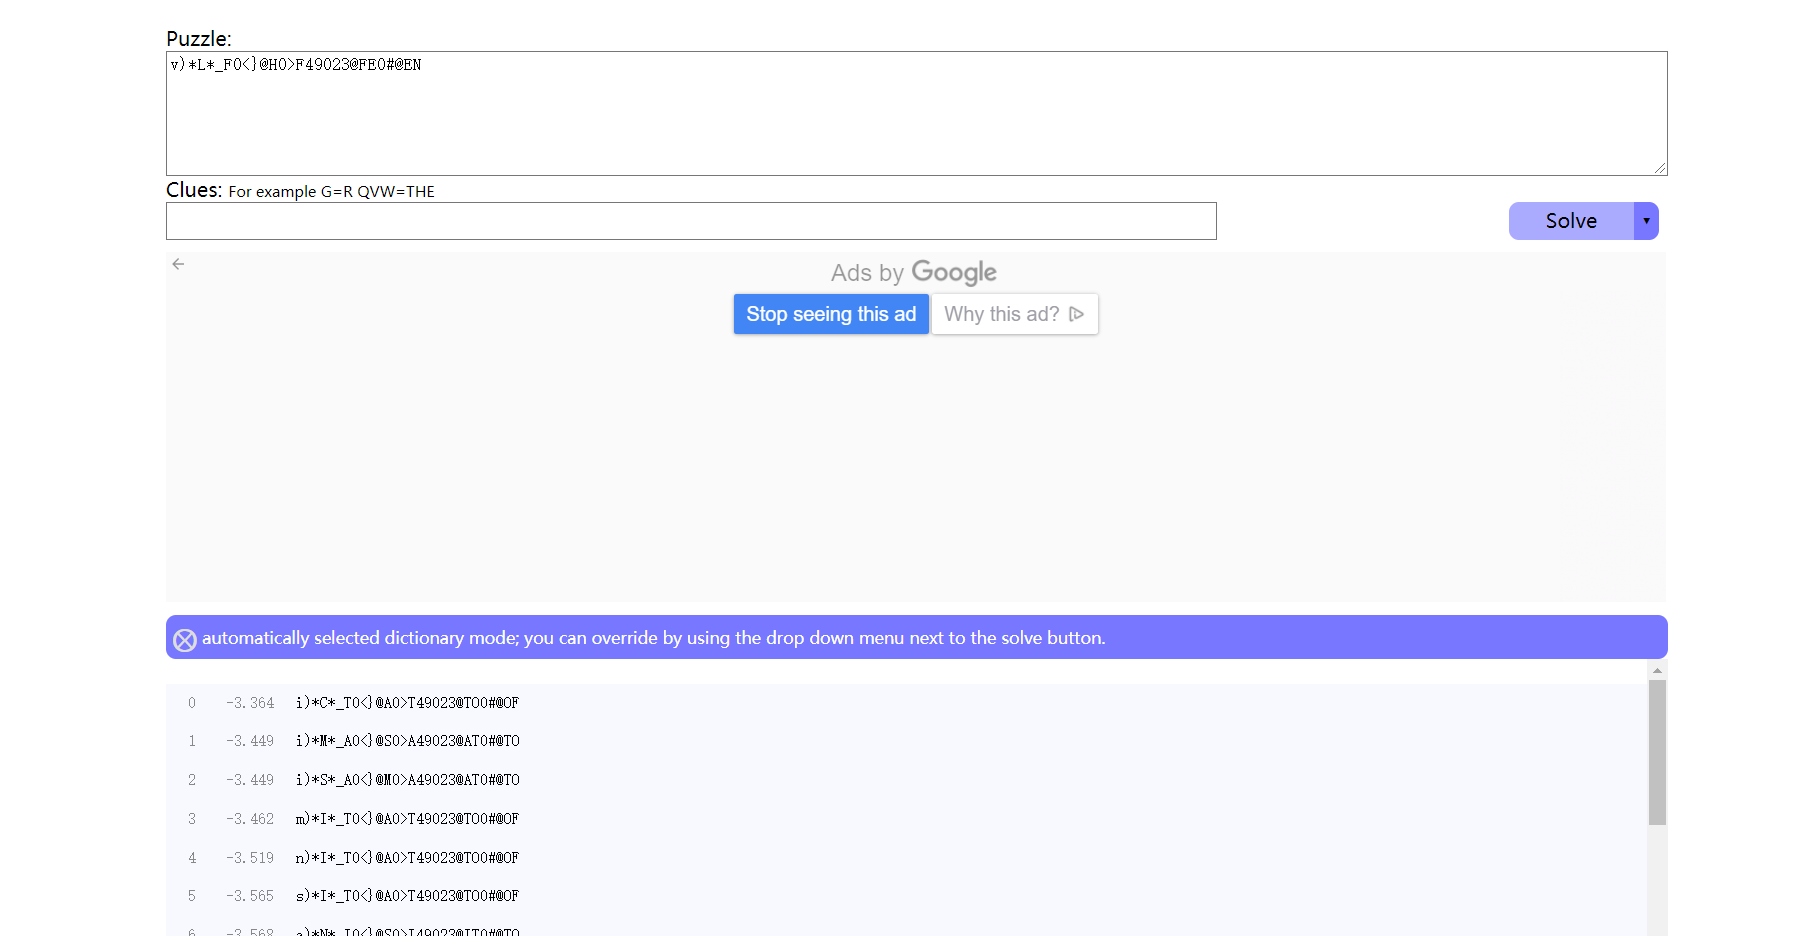Click the Puzzle textarea resize handle
Image resolution: width=1799 pixels, height=936 pixels.
(x=1660, y=168)
